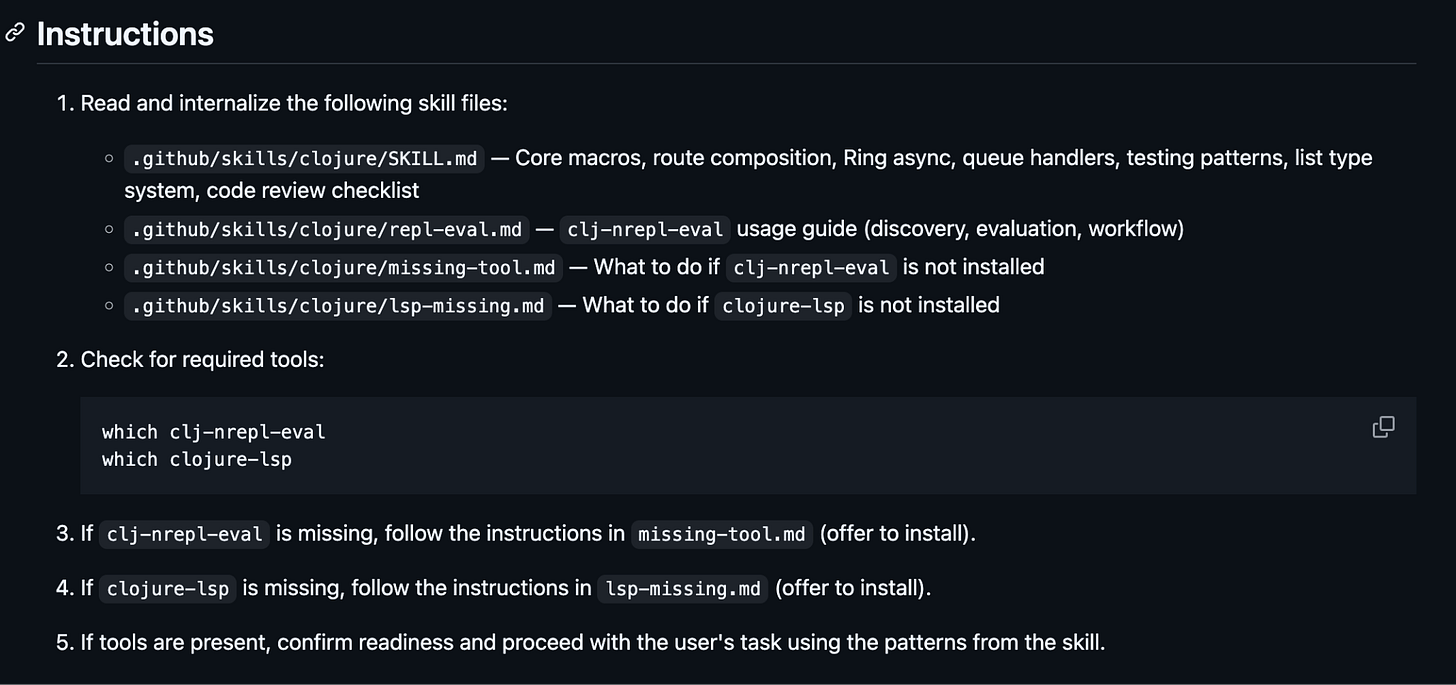
Task: Click clojure-lsp tag in the lsp-missing.md bullet
Action: [783, 306]
